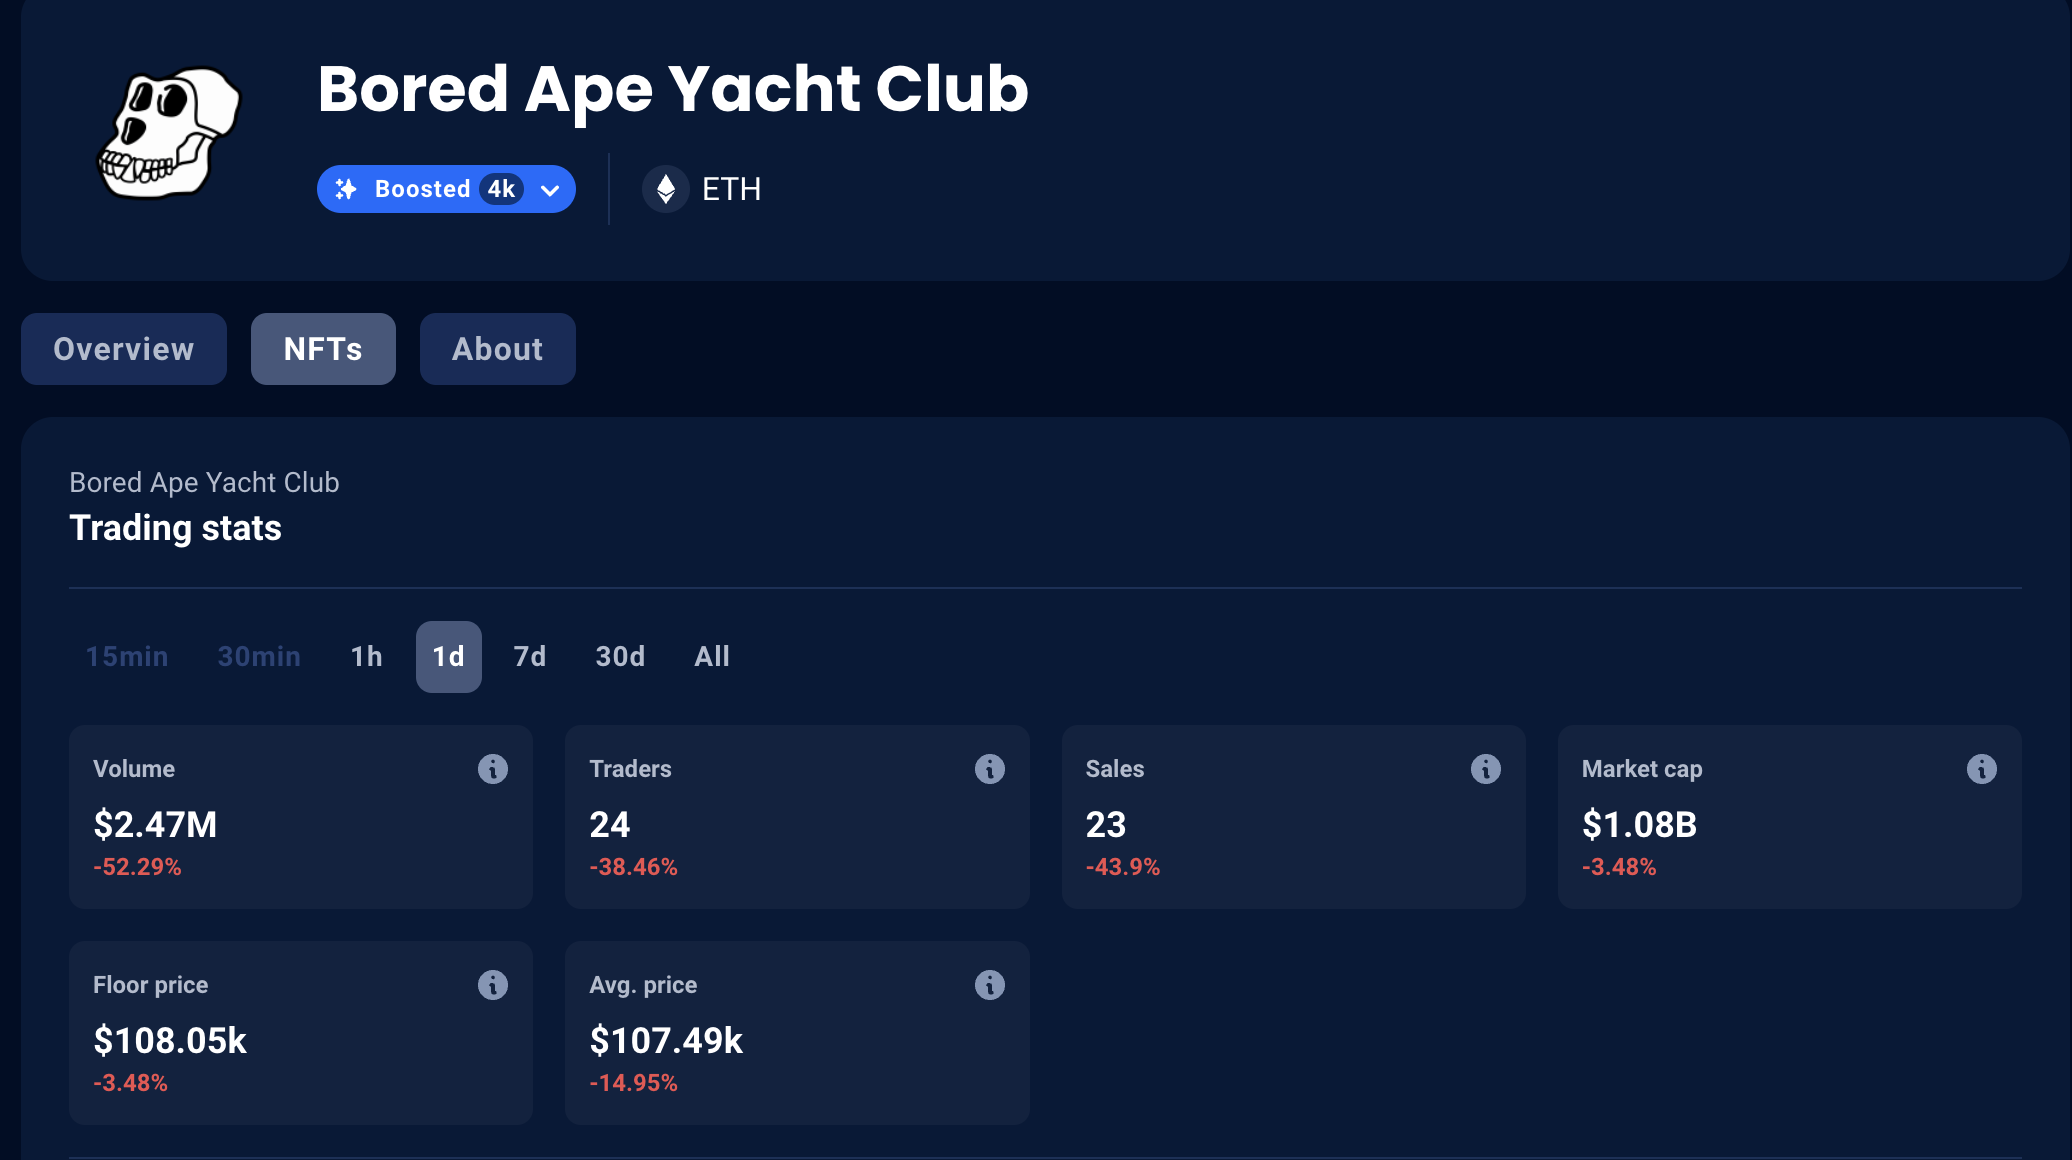The width and height of the screenshot is (2072, 1160).
Task: Click the Bored Ape skull logo
Action: [170, 135]
